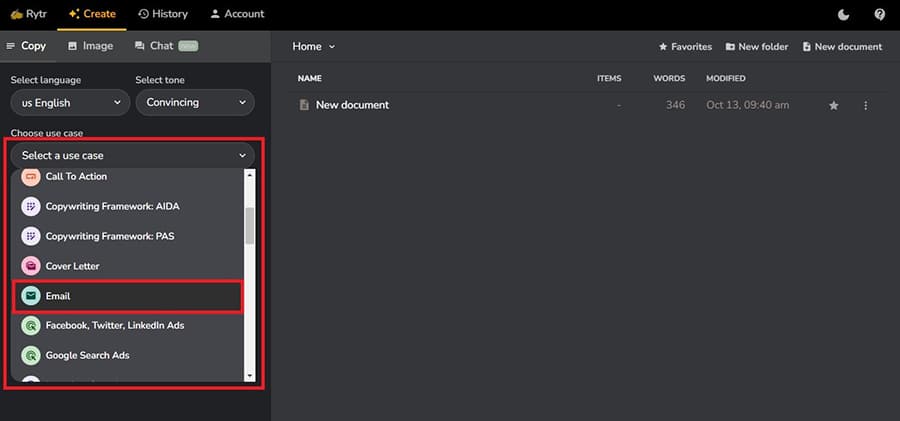Sort by WORDS column header
Screen dimensions: 900x421
coord(669,78)
